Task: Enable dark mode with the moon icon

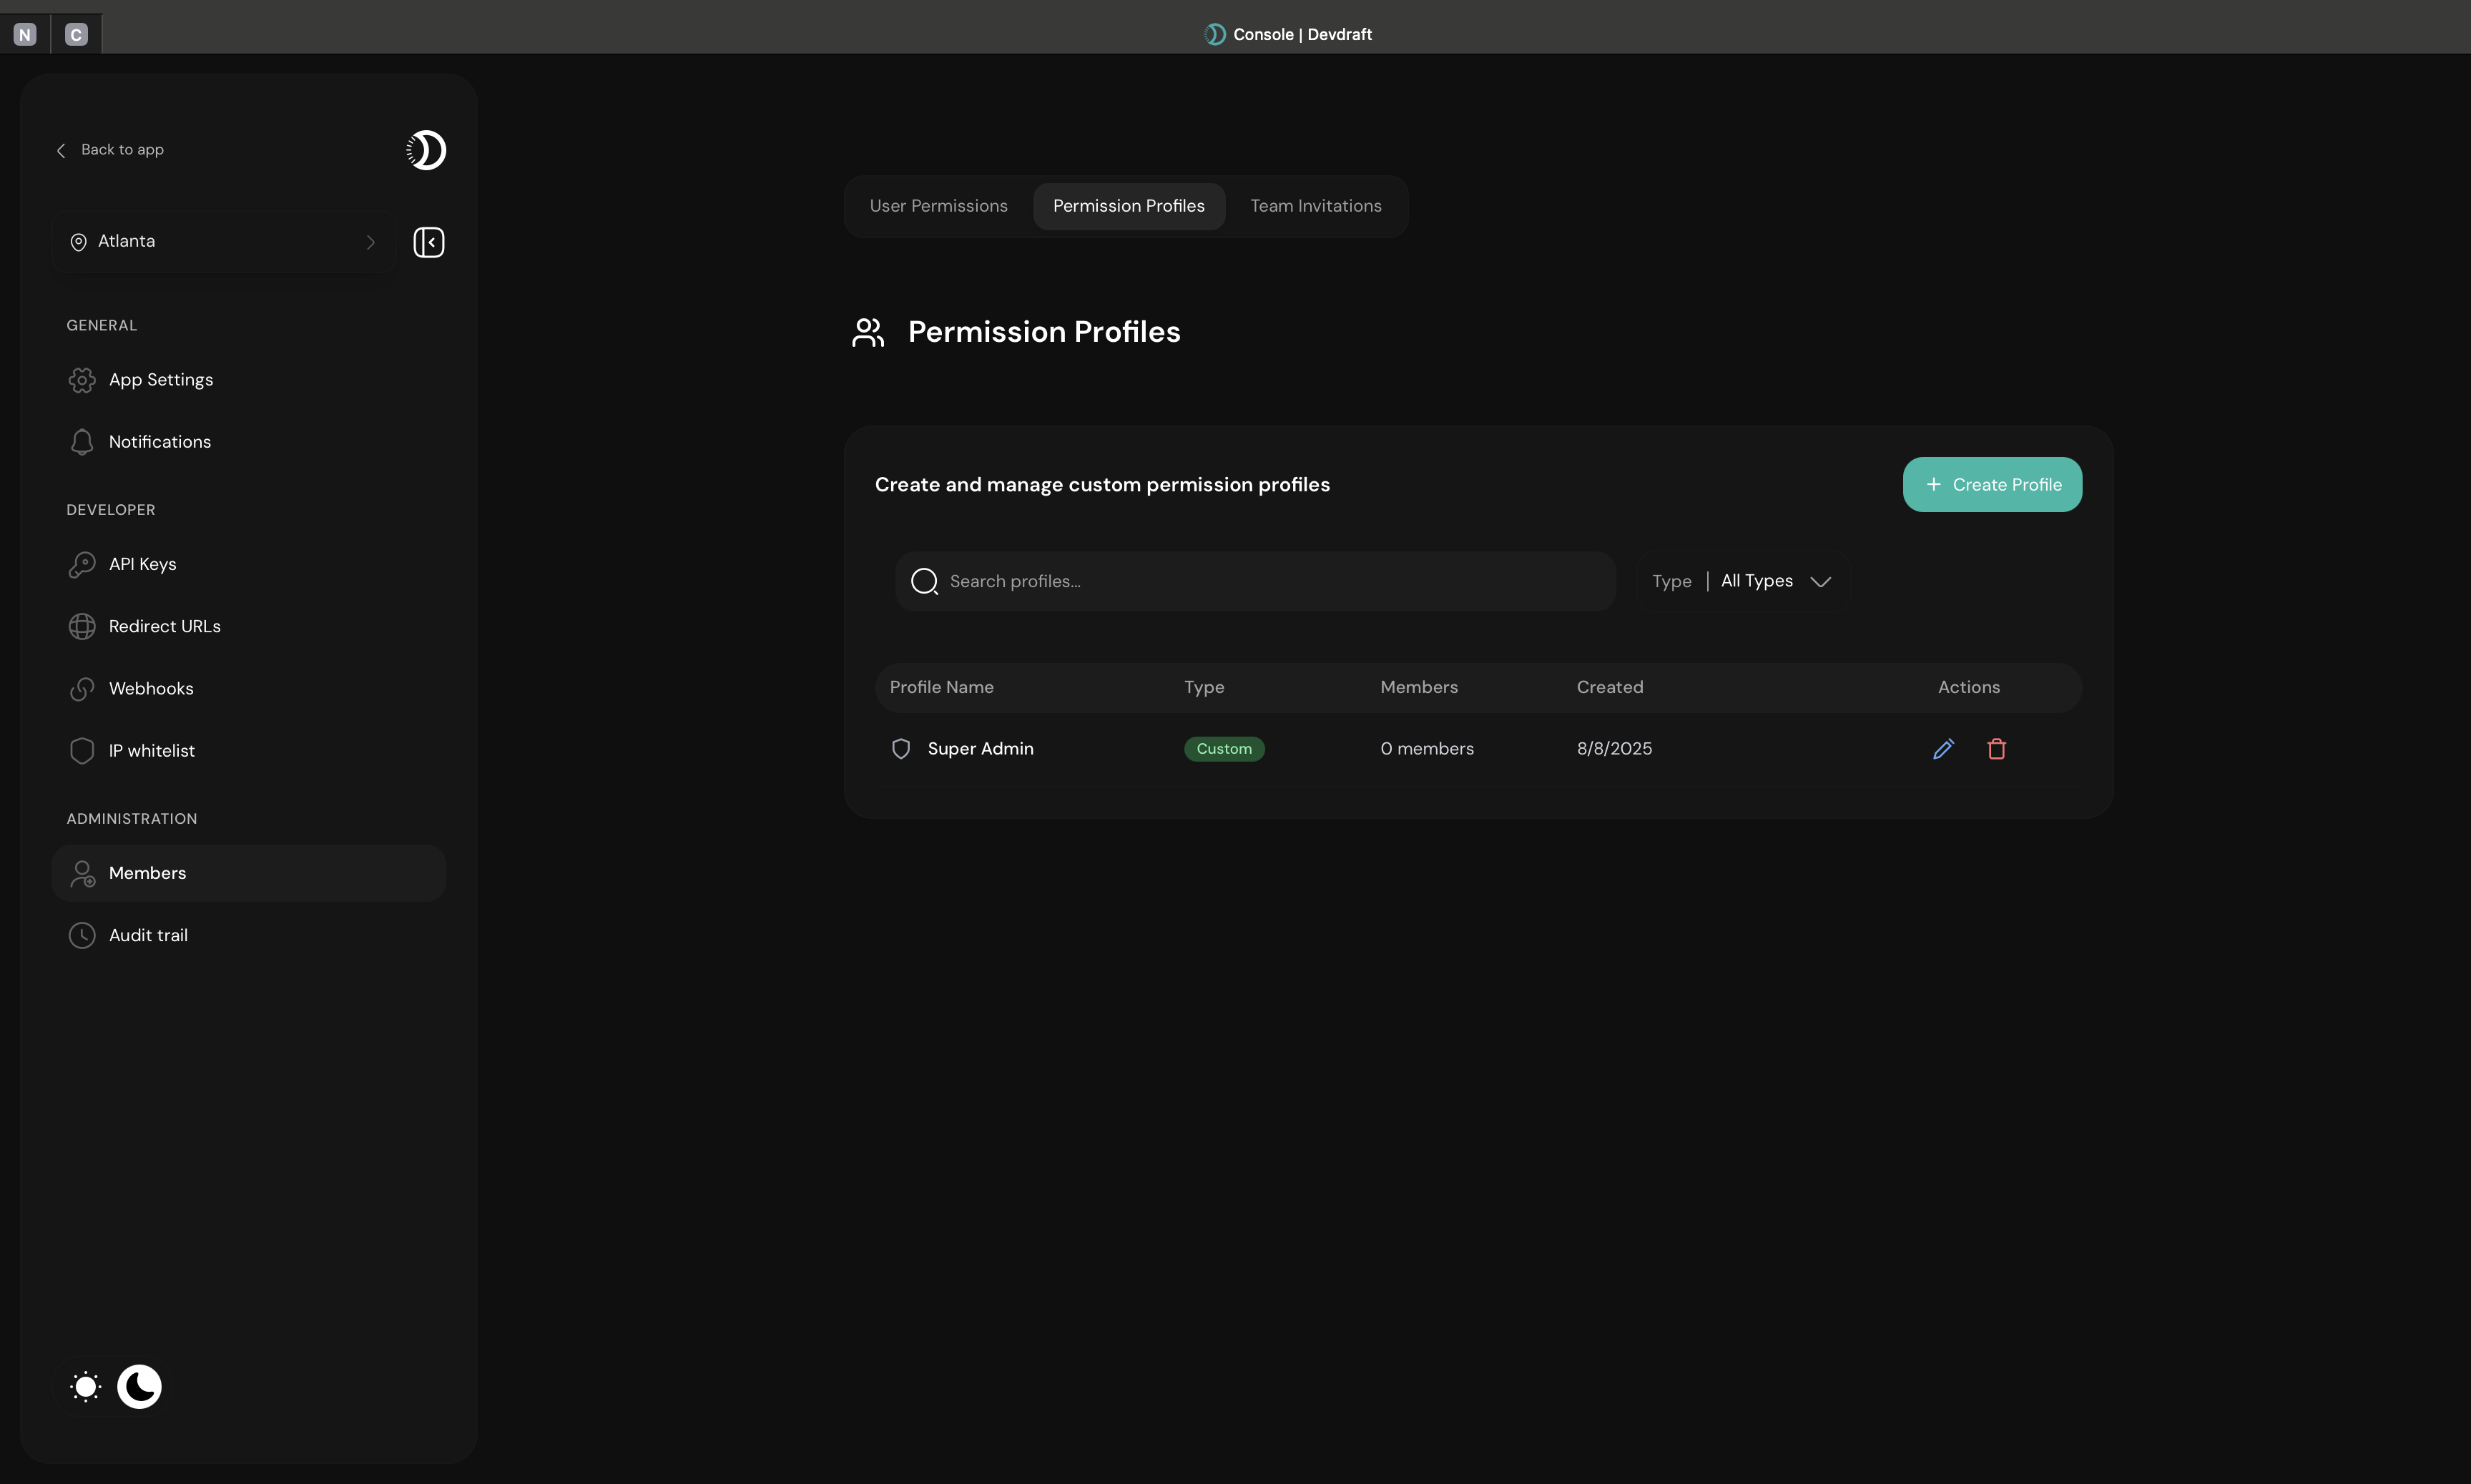Action: coord(139,1386)
